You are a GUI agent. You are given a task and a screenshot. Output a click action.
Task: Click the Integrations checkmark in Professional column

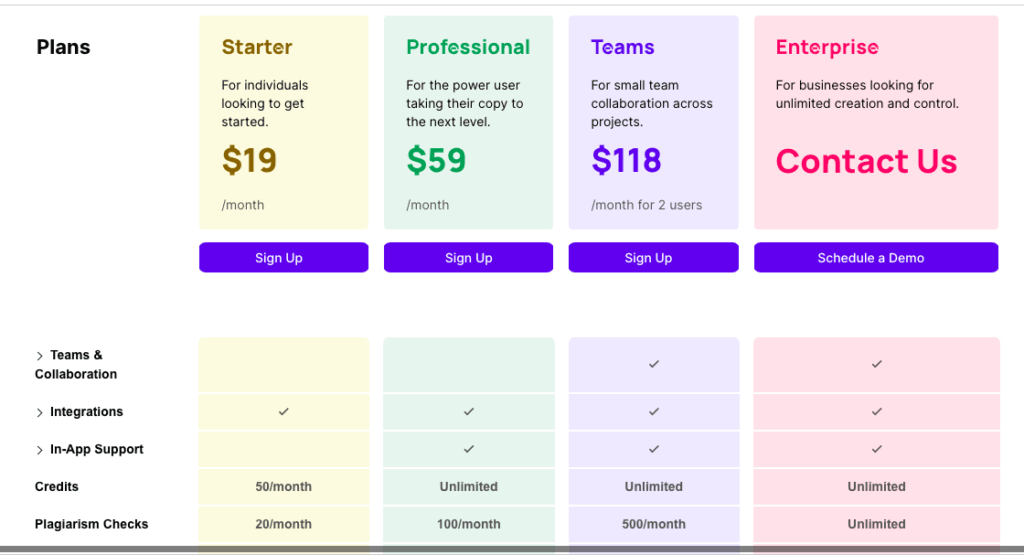469,411
